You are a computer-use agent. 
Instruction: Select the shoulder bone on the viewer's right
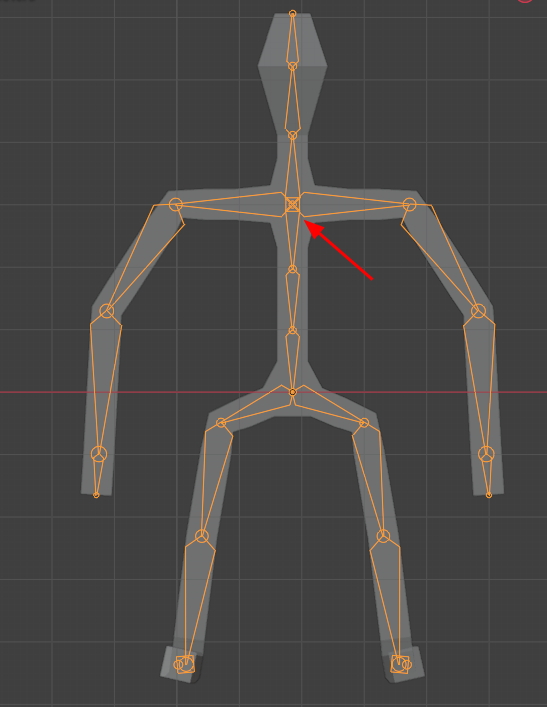tap(354, 205)
